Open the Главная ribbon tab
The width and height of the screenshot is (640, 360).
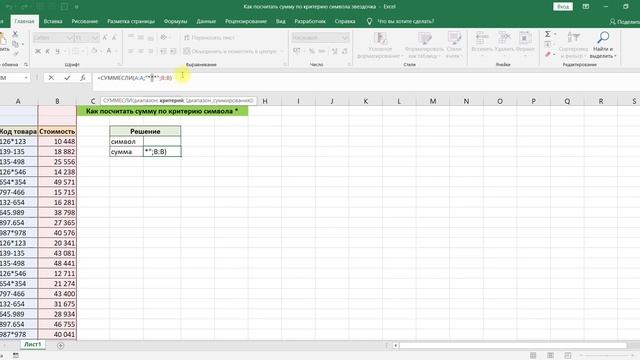tap(24, 21)
